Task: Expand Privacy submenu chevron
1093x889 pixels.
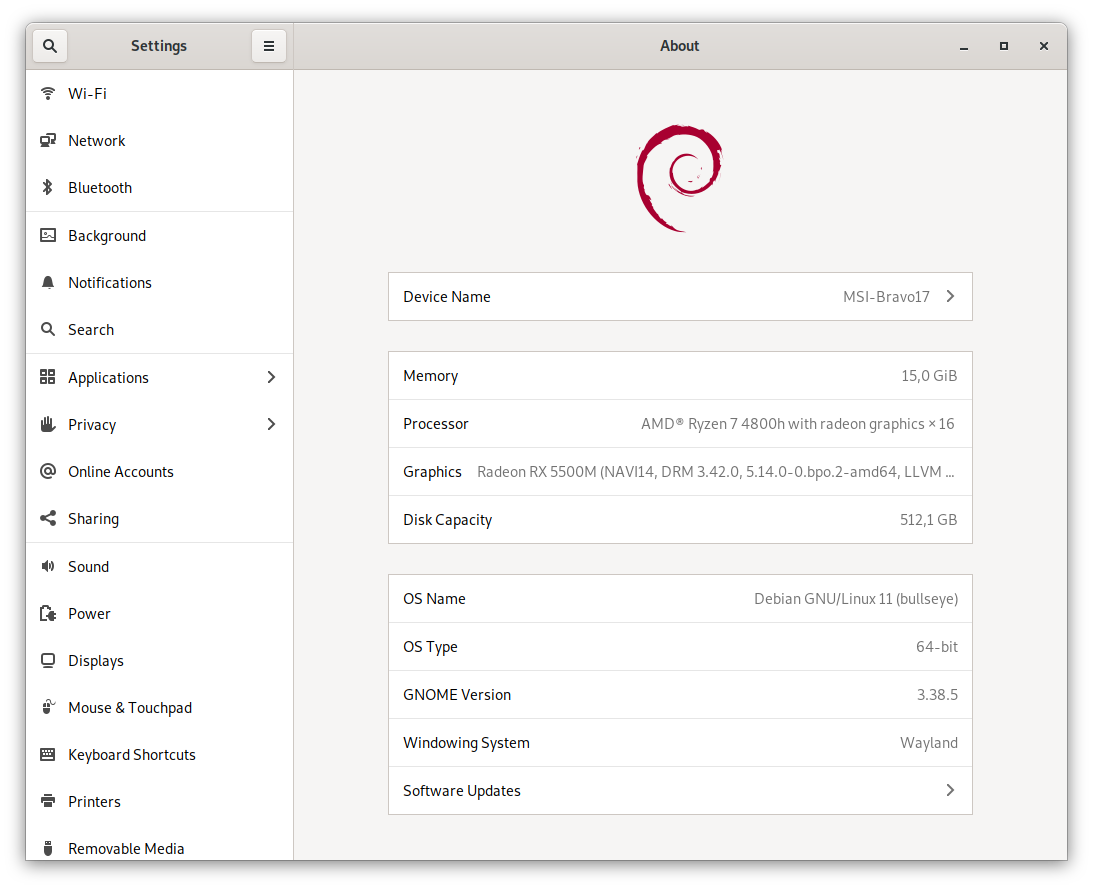Action: 271,424
